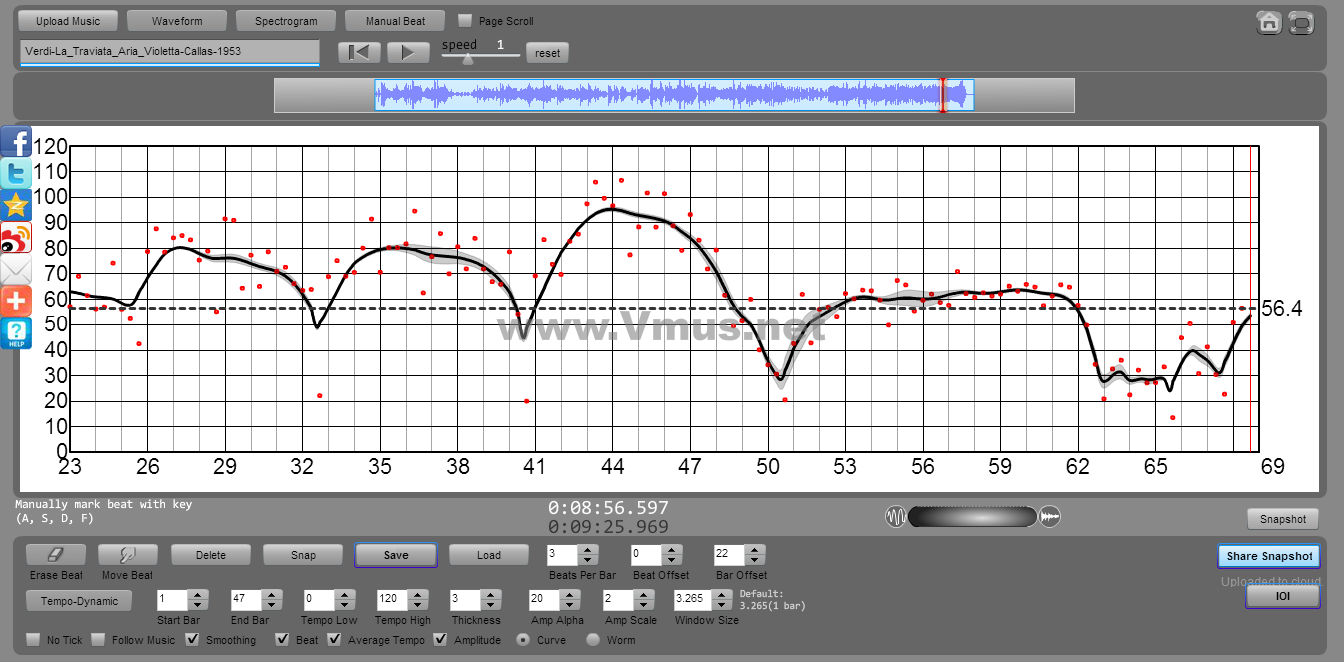
Task: Click the red playhead marker in waveform overview
Action: [x=941, y=95]
